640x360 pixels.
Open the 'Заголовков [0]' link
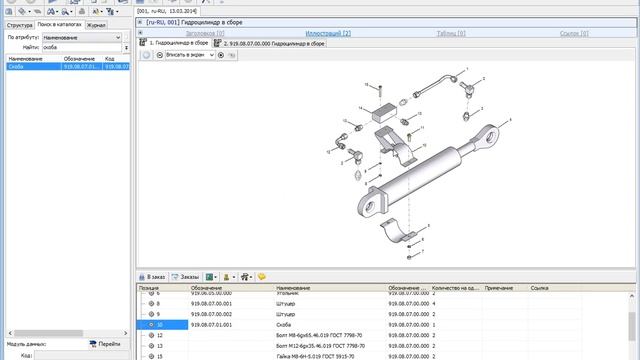pos(205,33)
